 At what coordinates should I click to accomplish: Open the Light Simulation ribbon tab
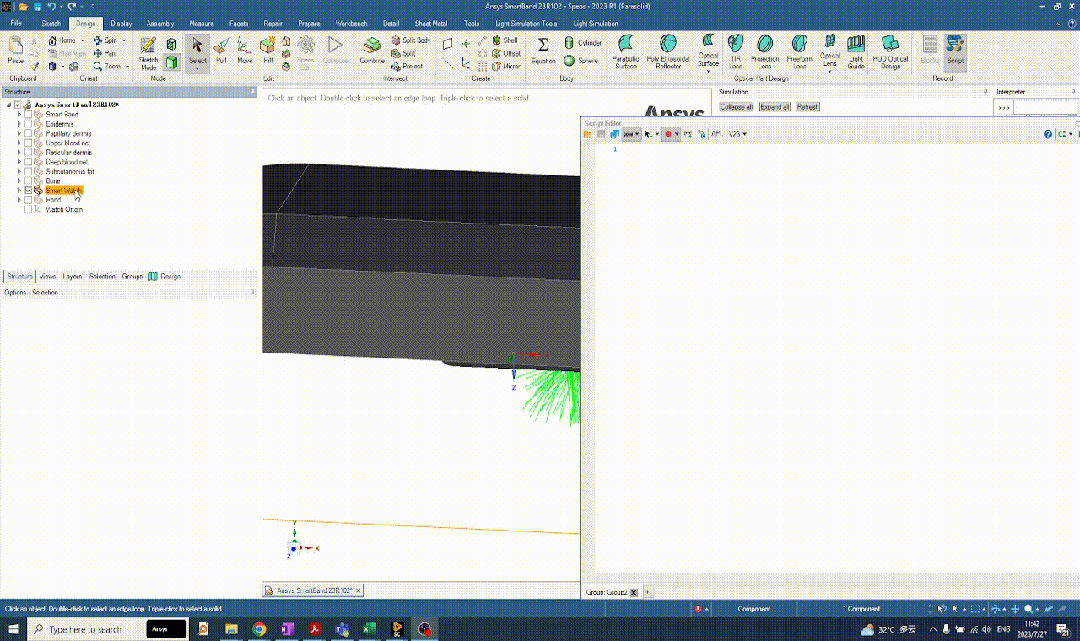coord(596,23)
